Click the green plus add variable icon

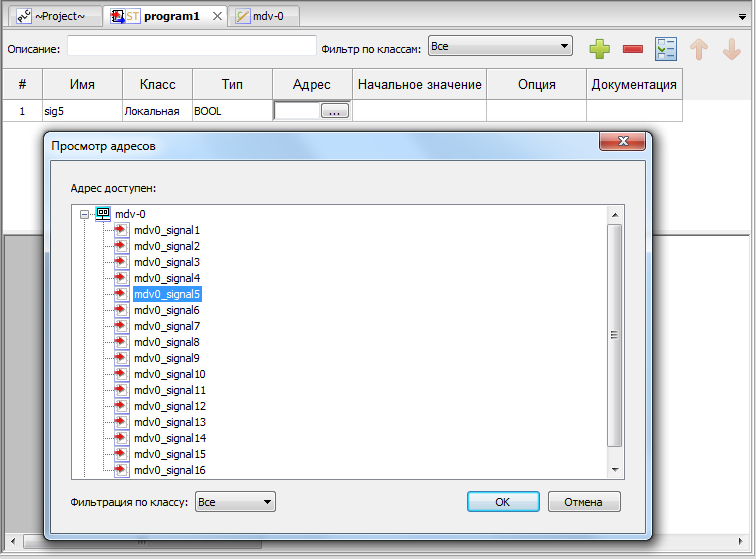point(599,48)
